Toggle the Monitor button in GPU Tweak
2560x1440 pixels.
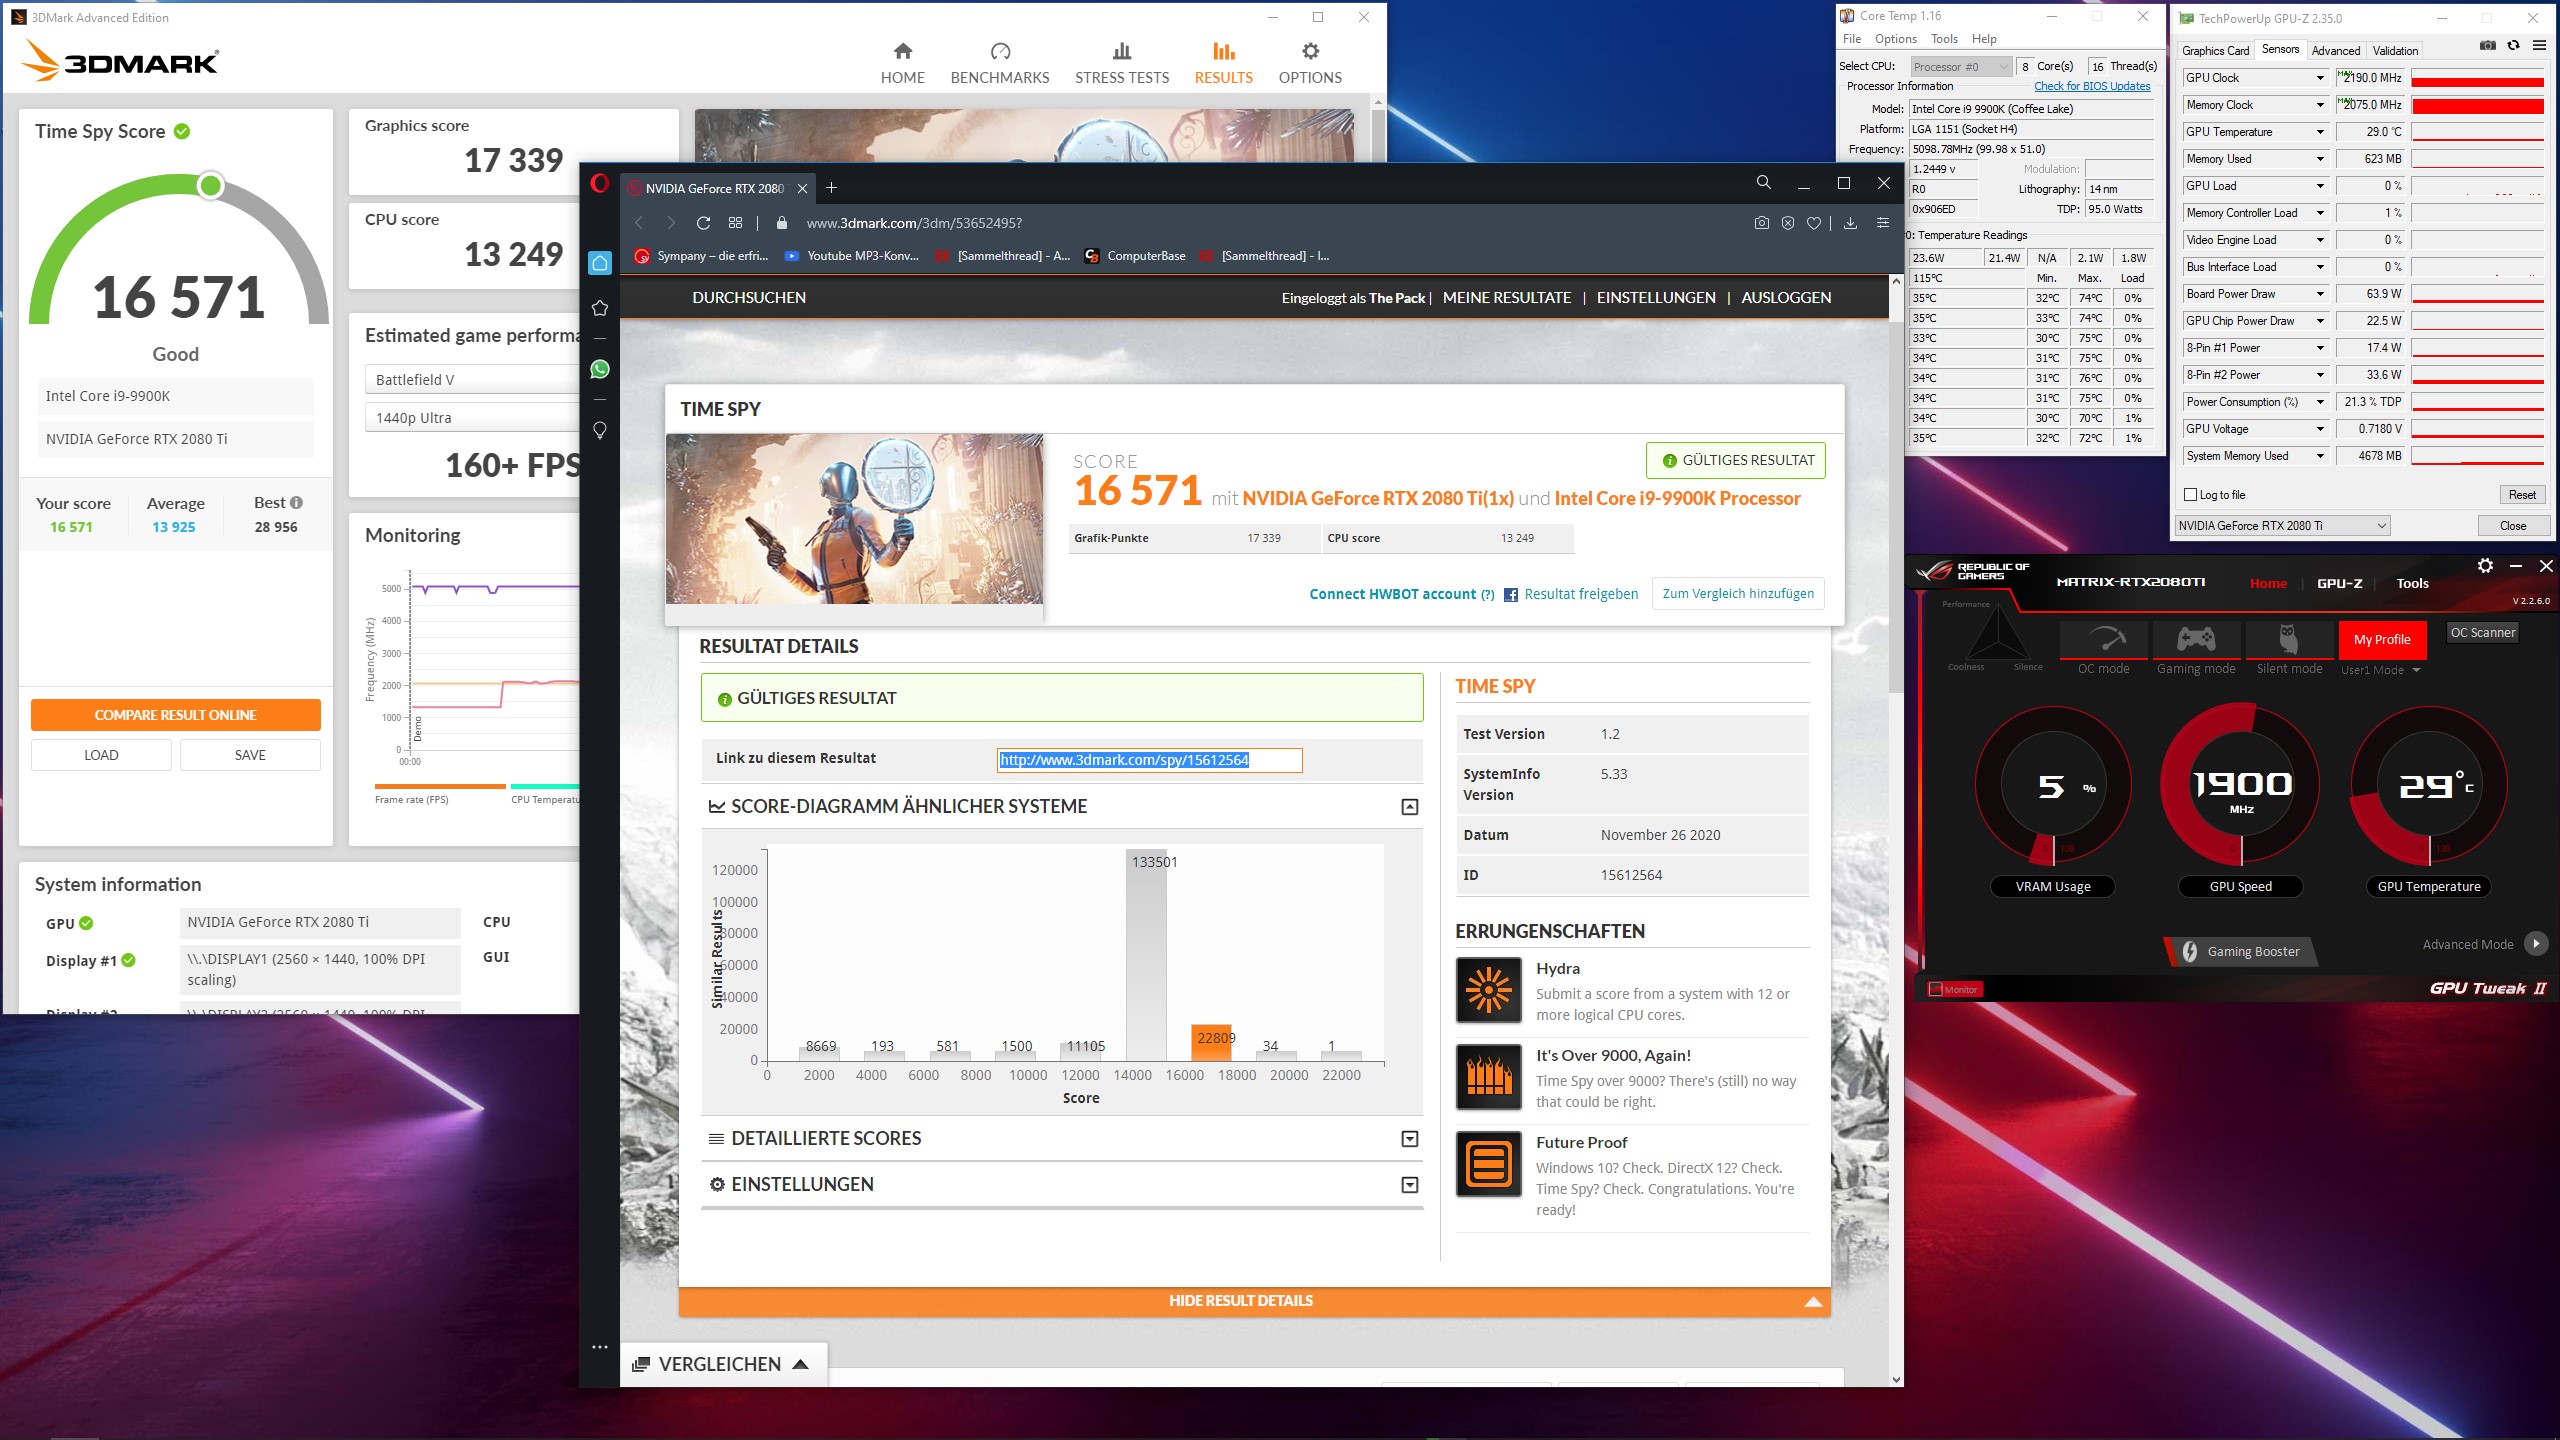coord(1955,989)
